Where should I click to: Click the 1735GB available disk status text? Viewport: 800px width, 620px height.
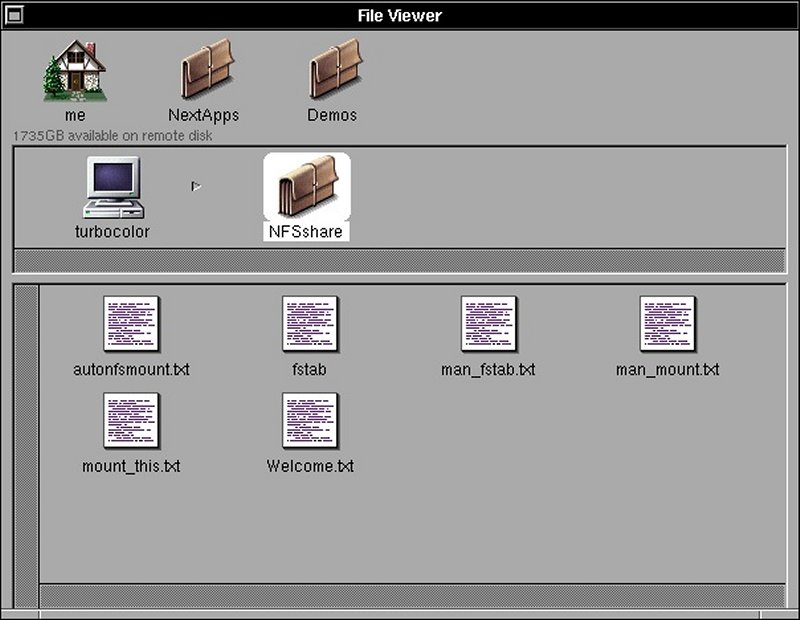pos(112,135)
